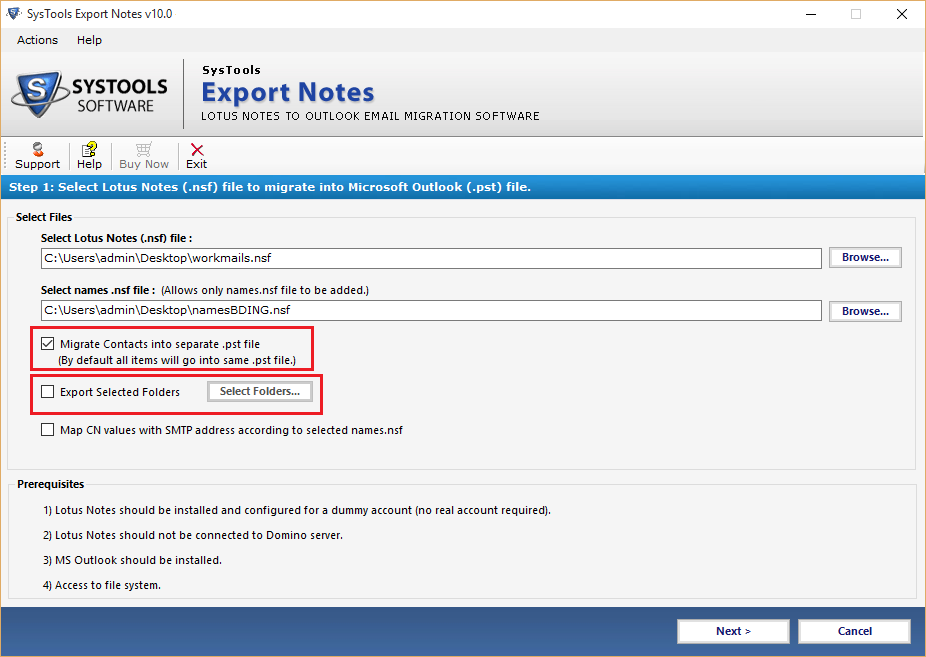926x657 pixels.
Task: Click the 'MS Outlook should be installed' line
Action: tap(132, 560)
